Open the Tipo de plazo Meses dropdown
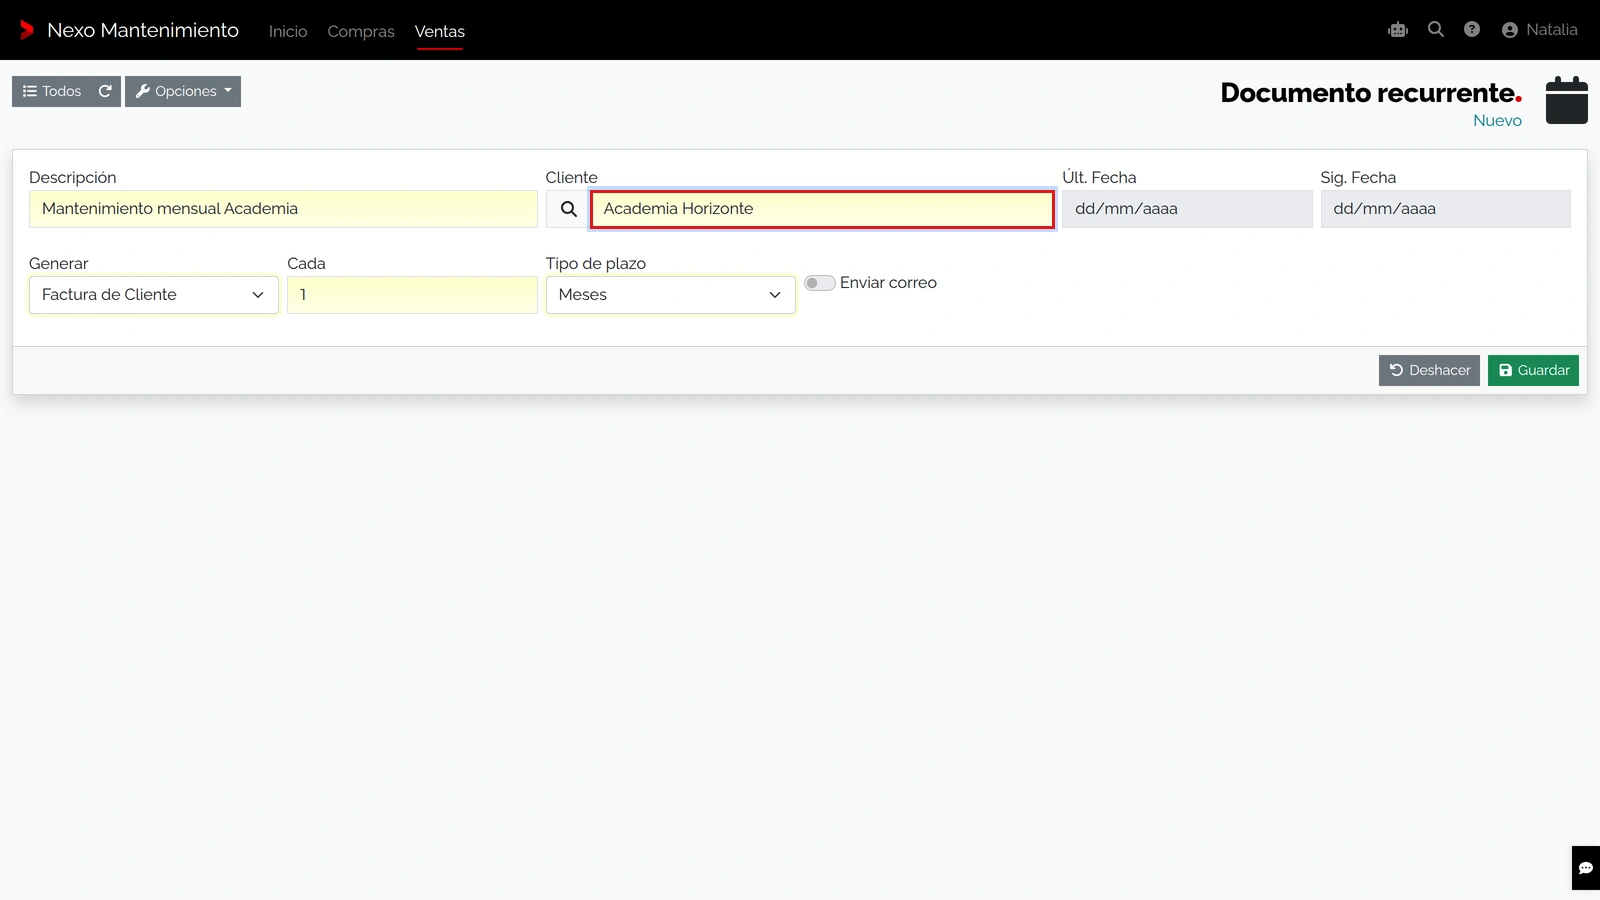Screen dimensions: 1600x900 click(x=670, y=295)
